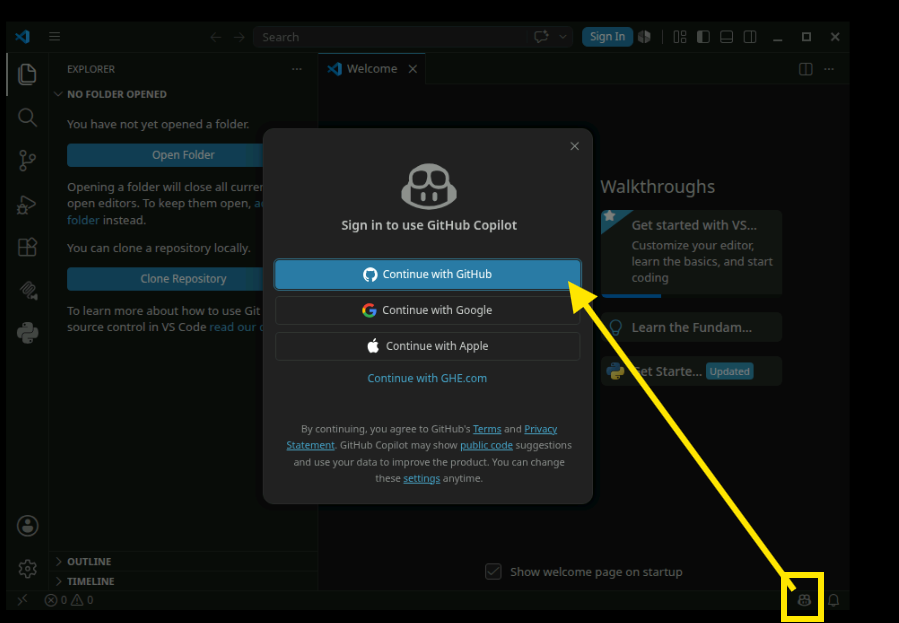The width and height of the screenshot is (899, 623).
Task: Open the Python sidebar icon
Action: (27, 332)
